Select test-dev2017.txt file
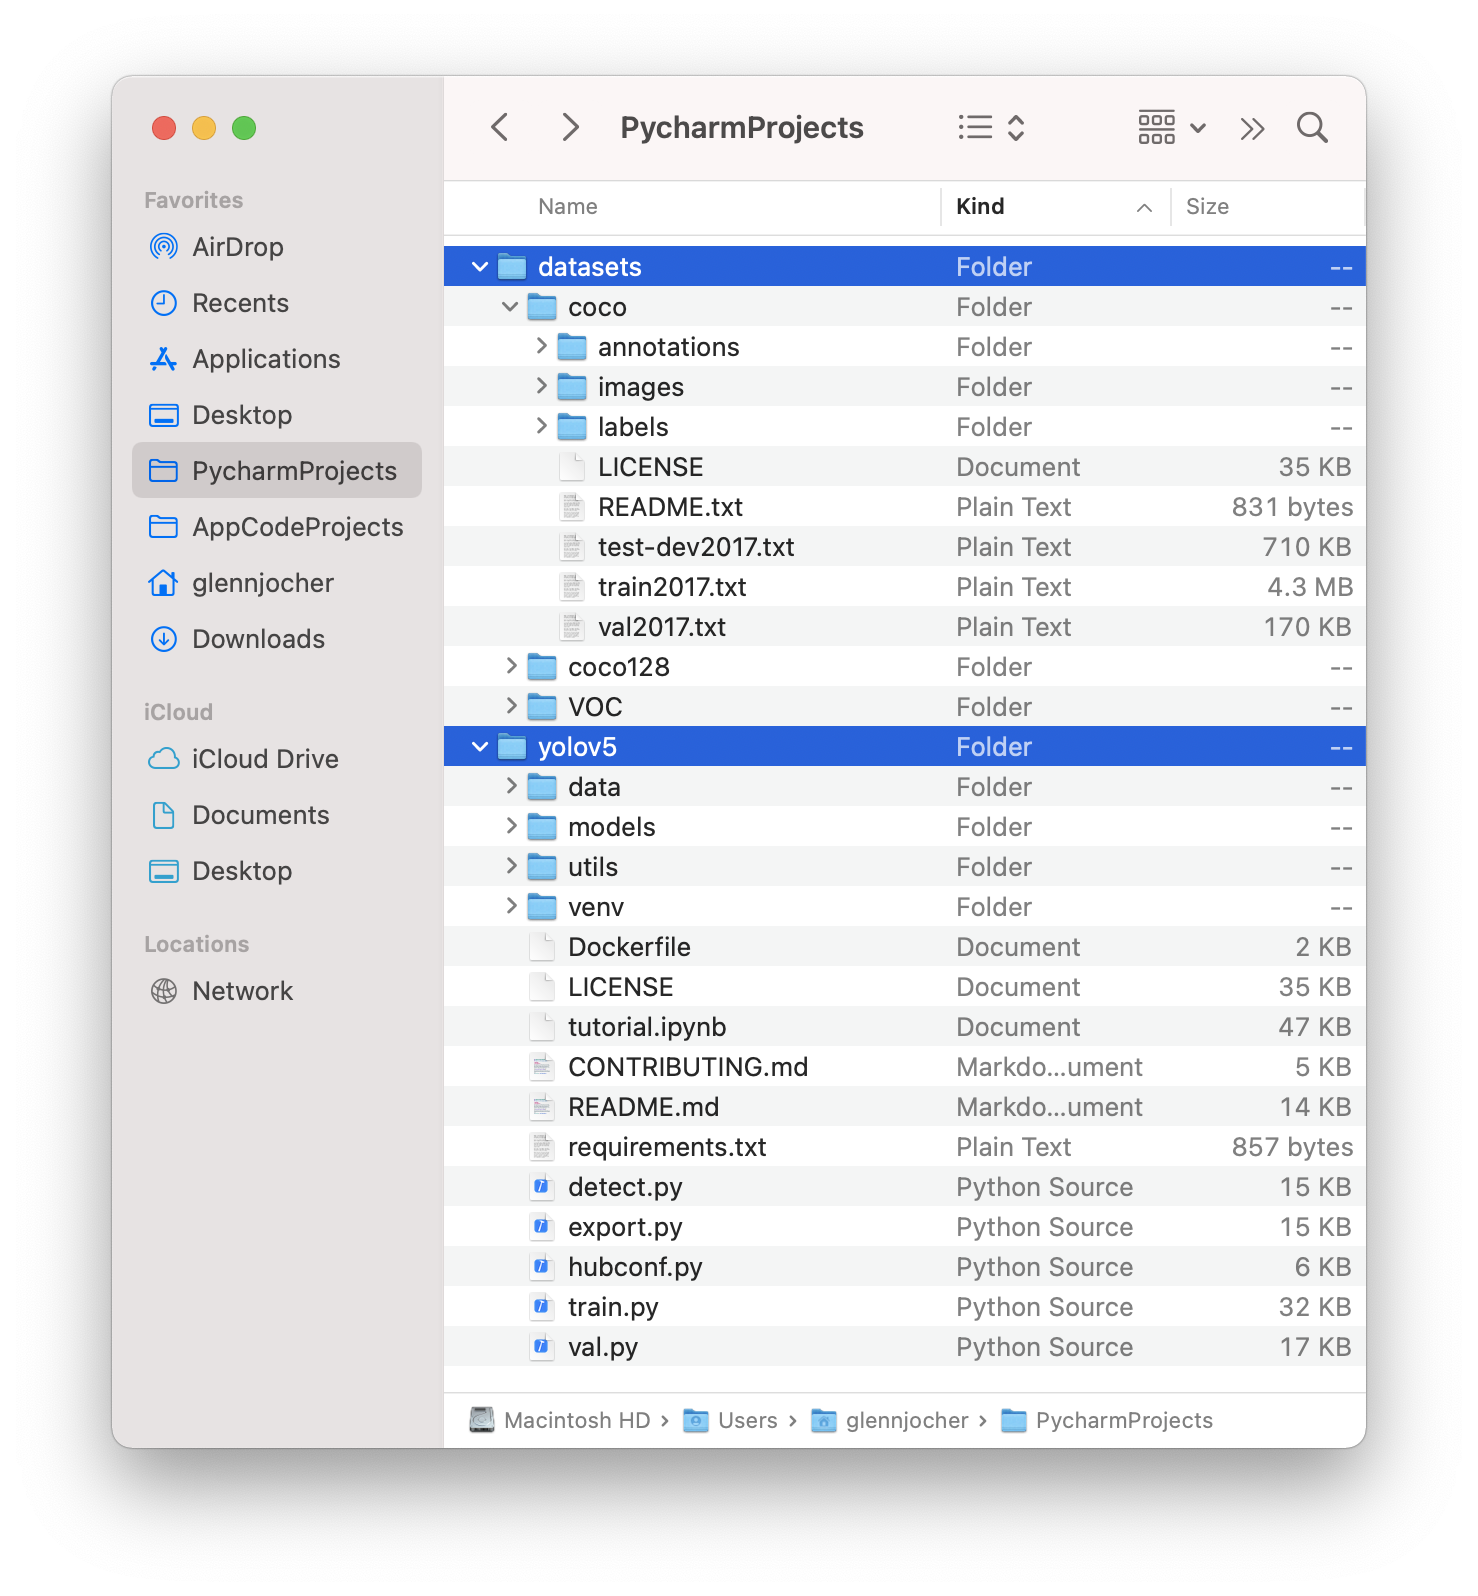 [x=905, y=547]
